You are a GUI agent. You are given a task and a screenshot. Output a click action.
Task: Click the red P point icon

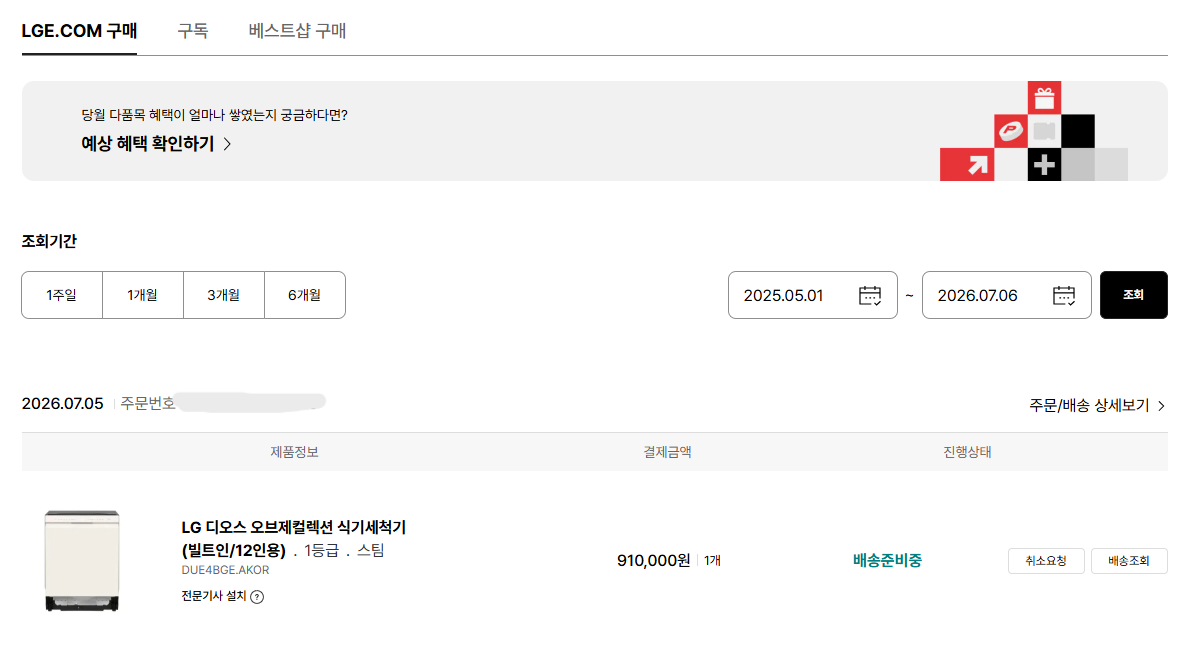point(1011,131)
